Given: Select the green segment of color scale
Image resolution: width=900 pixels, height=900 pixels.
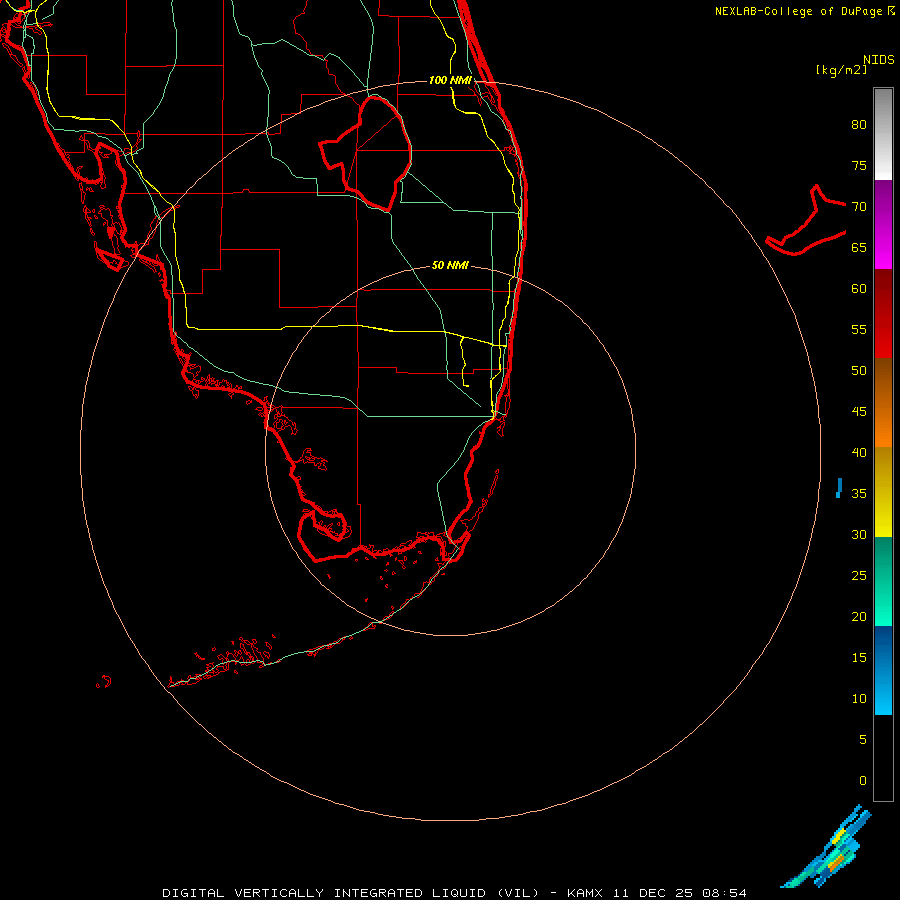Looking at the screenshot, I should click(883, 581).
